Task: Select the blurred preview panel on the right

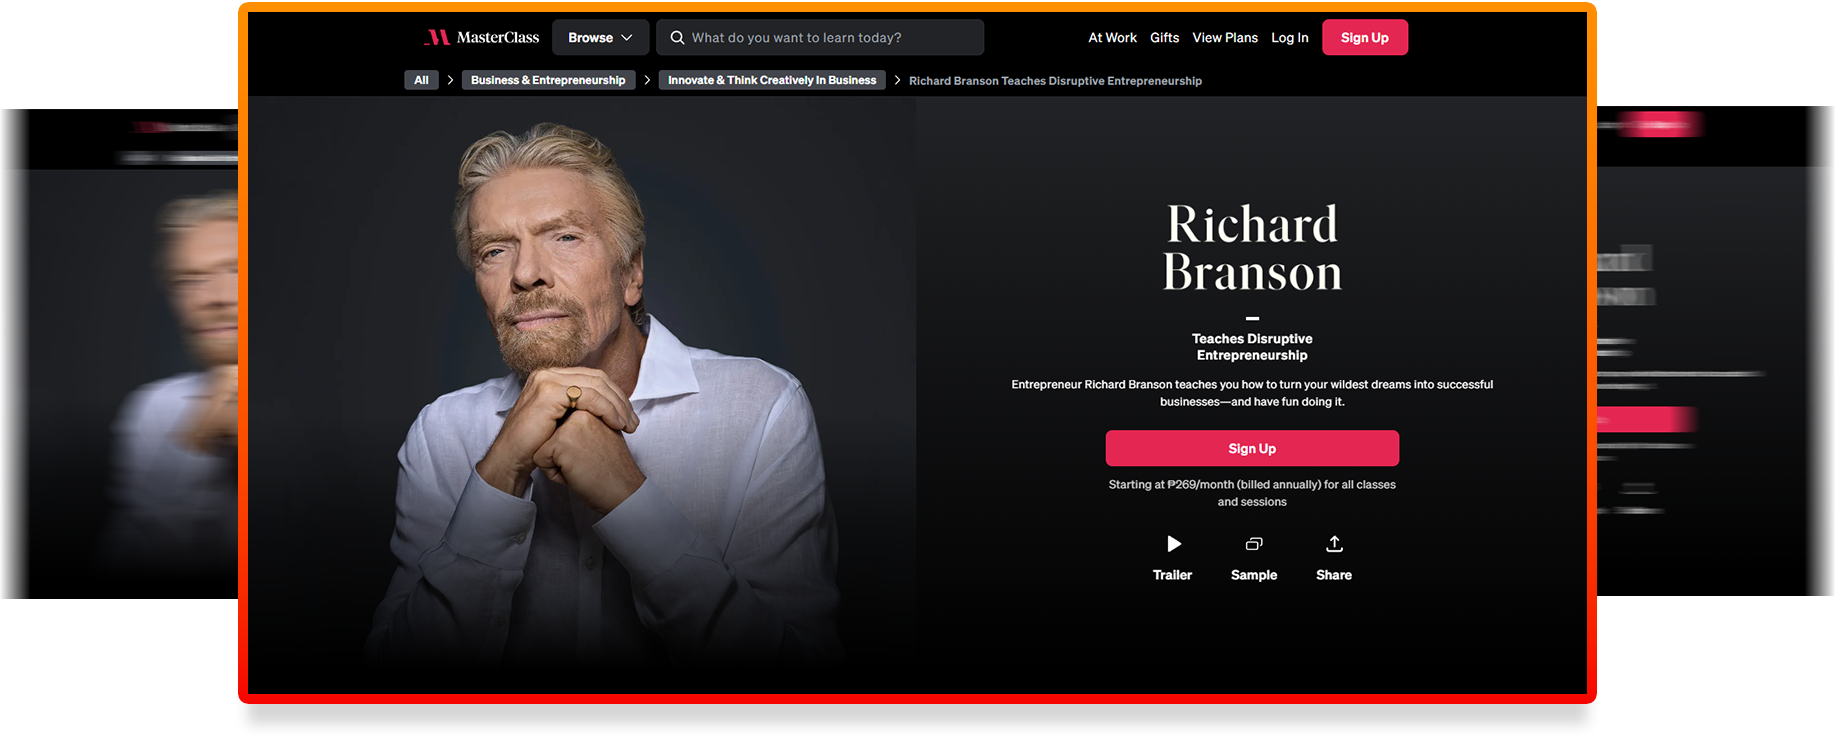Action: 1715,380
